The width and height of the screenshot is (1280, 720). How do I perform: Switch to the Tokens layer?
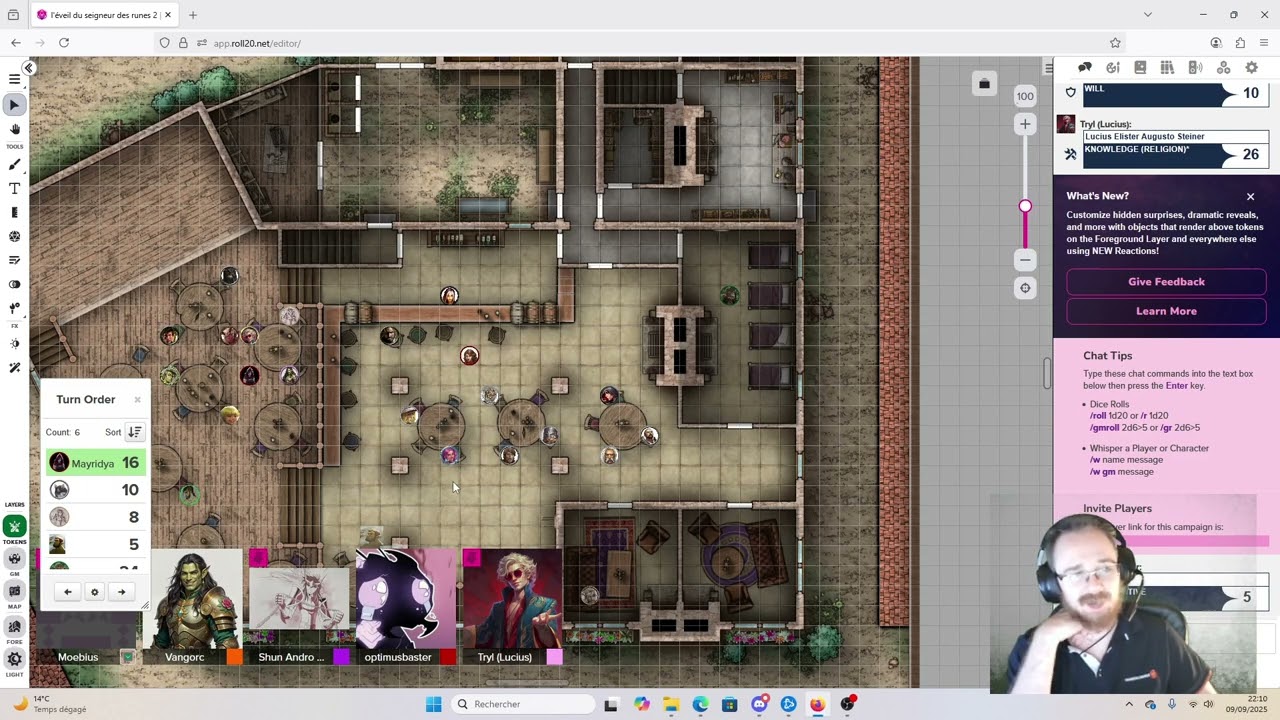pos(14,526)
